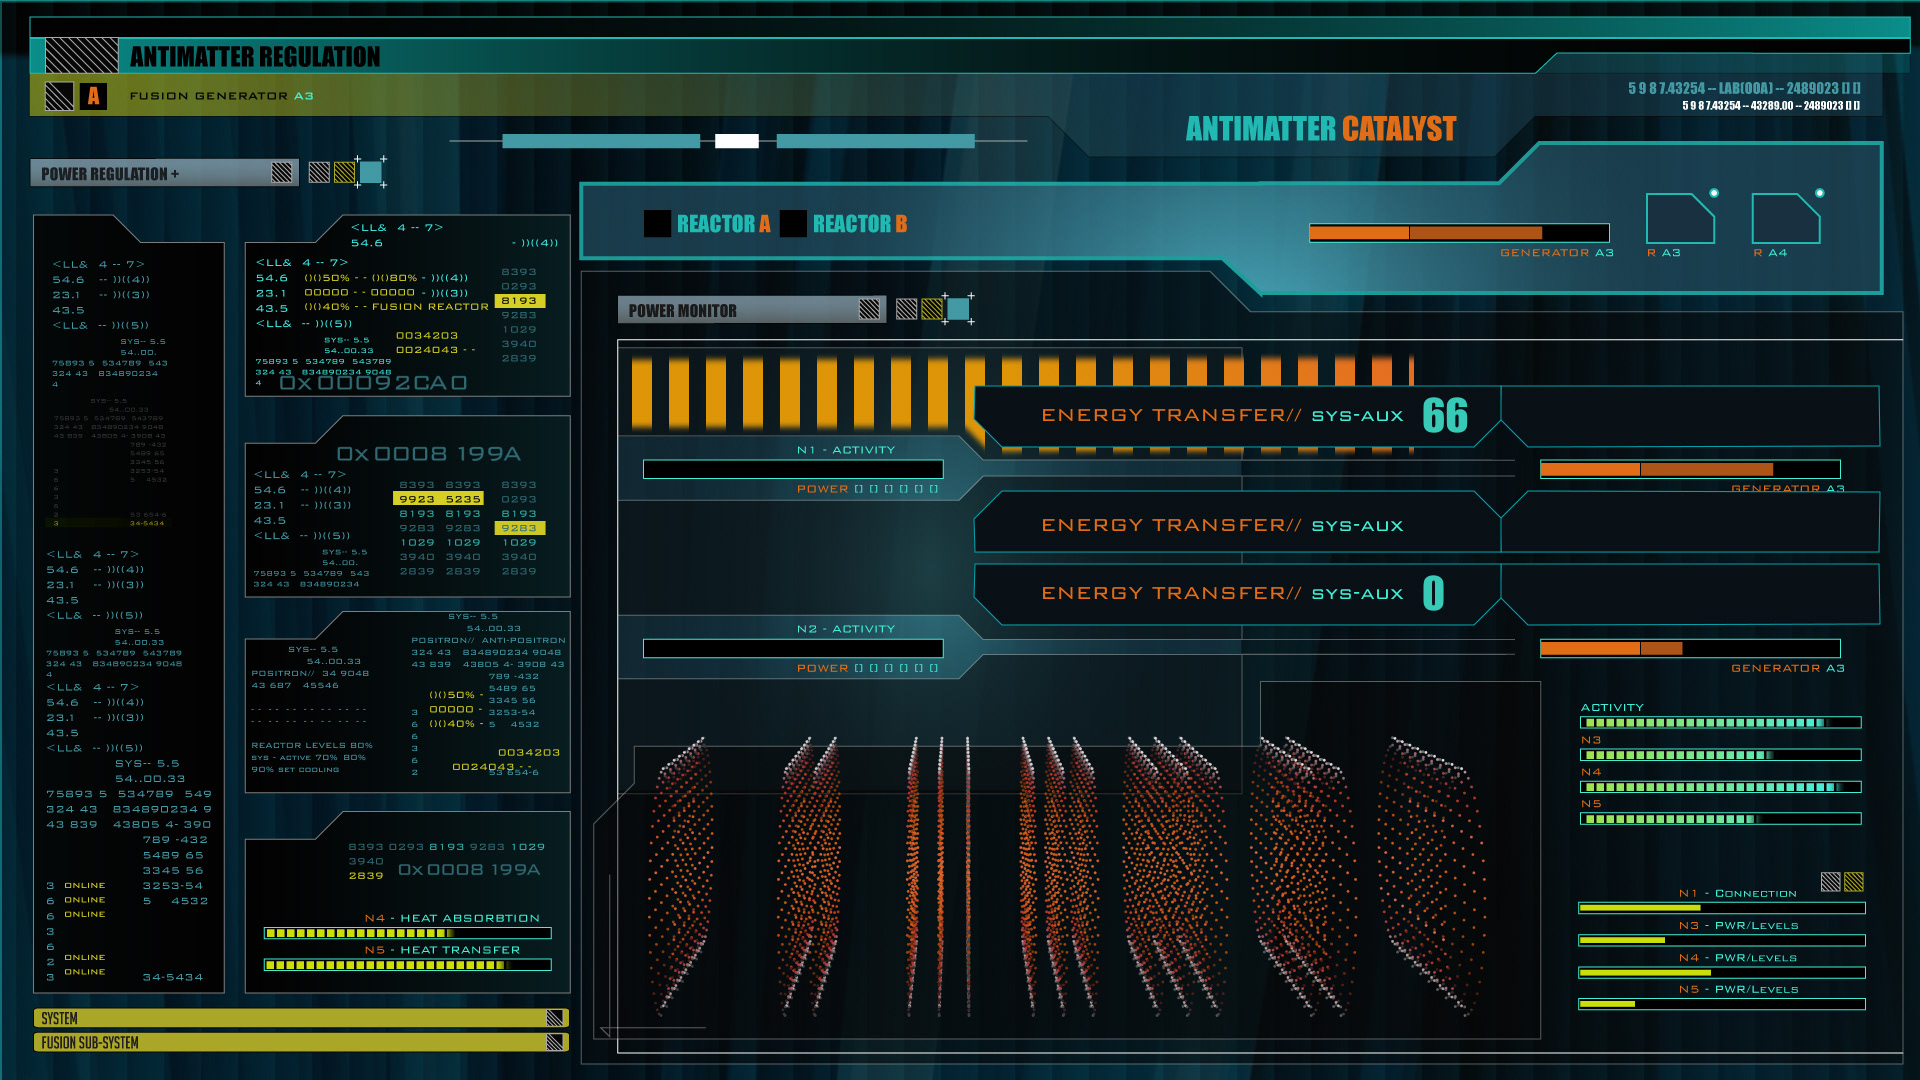This screenshot has width=1920, height=1080.
Task: Open the R A3 module icon
Action: point(1680,219)
